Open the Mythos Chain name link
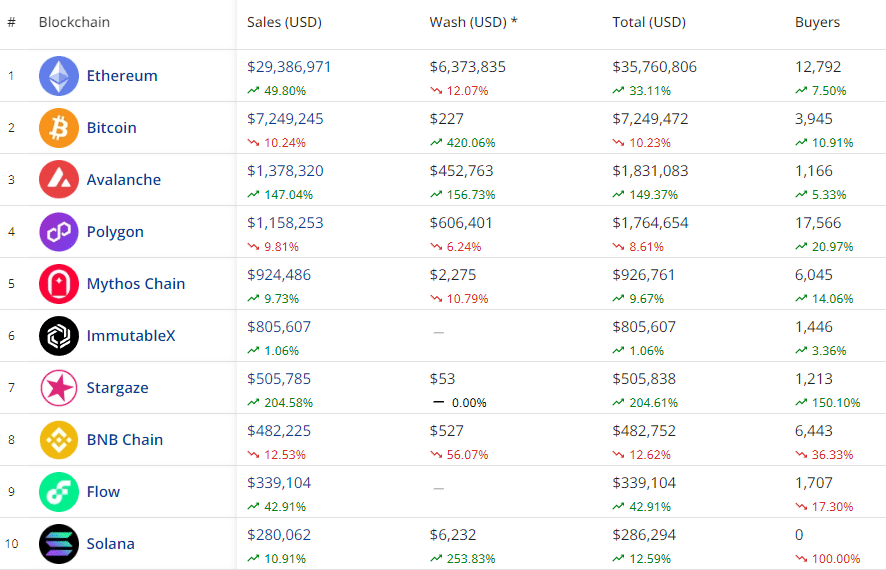 pos(136,284)
